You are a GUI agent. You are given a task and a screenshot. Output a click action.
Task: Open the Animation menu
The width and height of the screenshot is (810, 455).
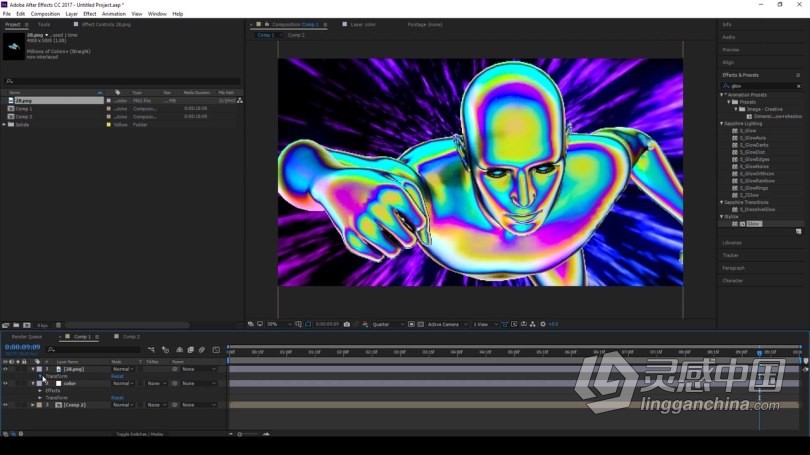pyautogui.click(x=114, y=14)
